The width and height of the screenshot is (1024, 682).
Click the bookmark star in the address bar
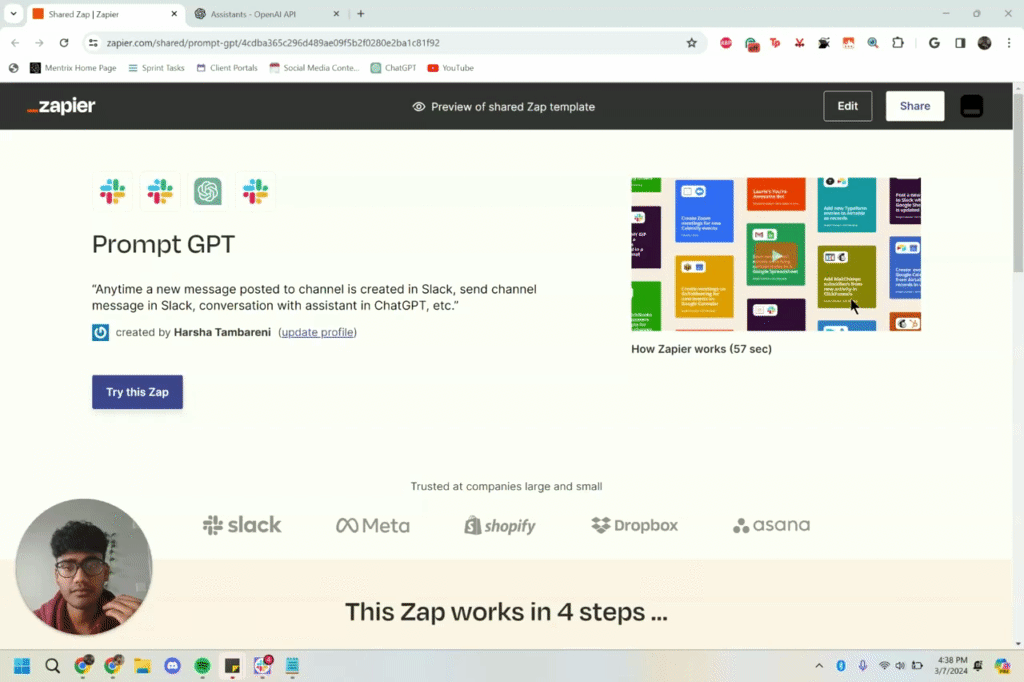pyautogui.click(x=691, y=43)
